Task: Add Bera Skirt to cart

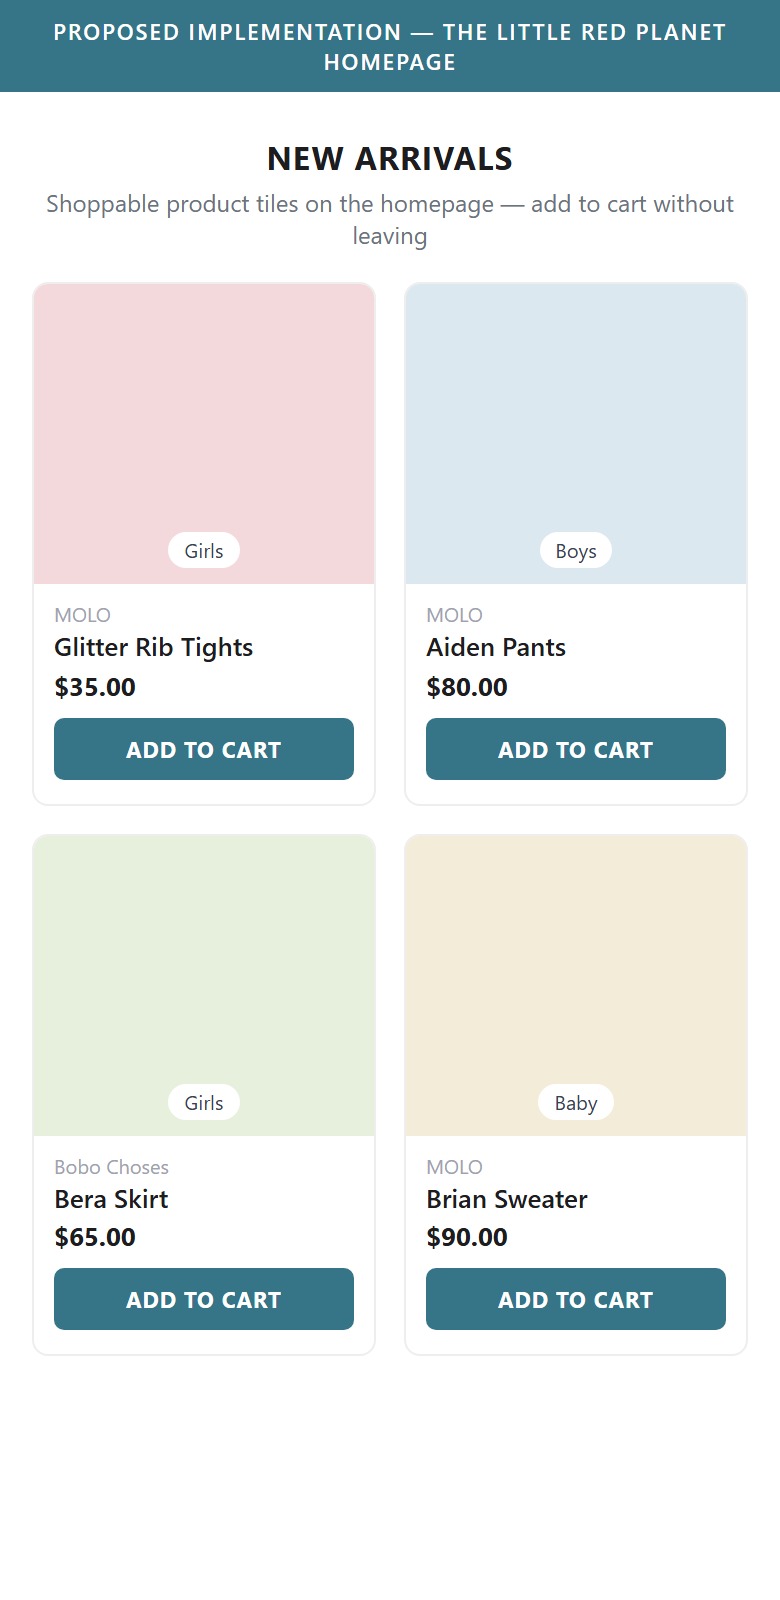Action: pos(204,1299)
